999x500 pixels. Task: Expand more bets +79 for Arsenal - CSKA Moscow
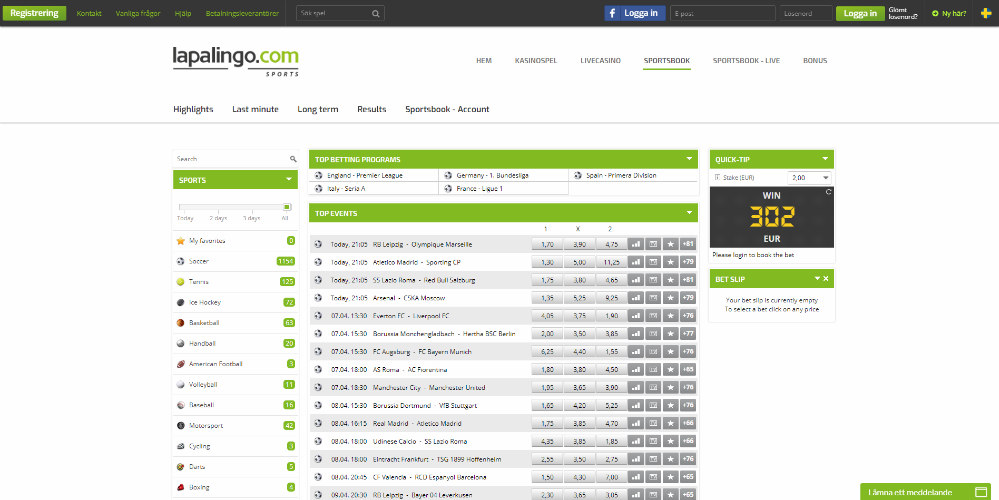(687, 297)
